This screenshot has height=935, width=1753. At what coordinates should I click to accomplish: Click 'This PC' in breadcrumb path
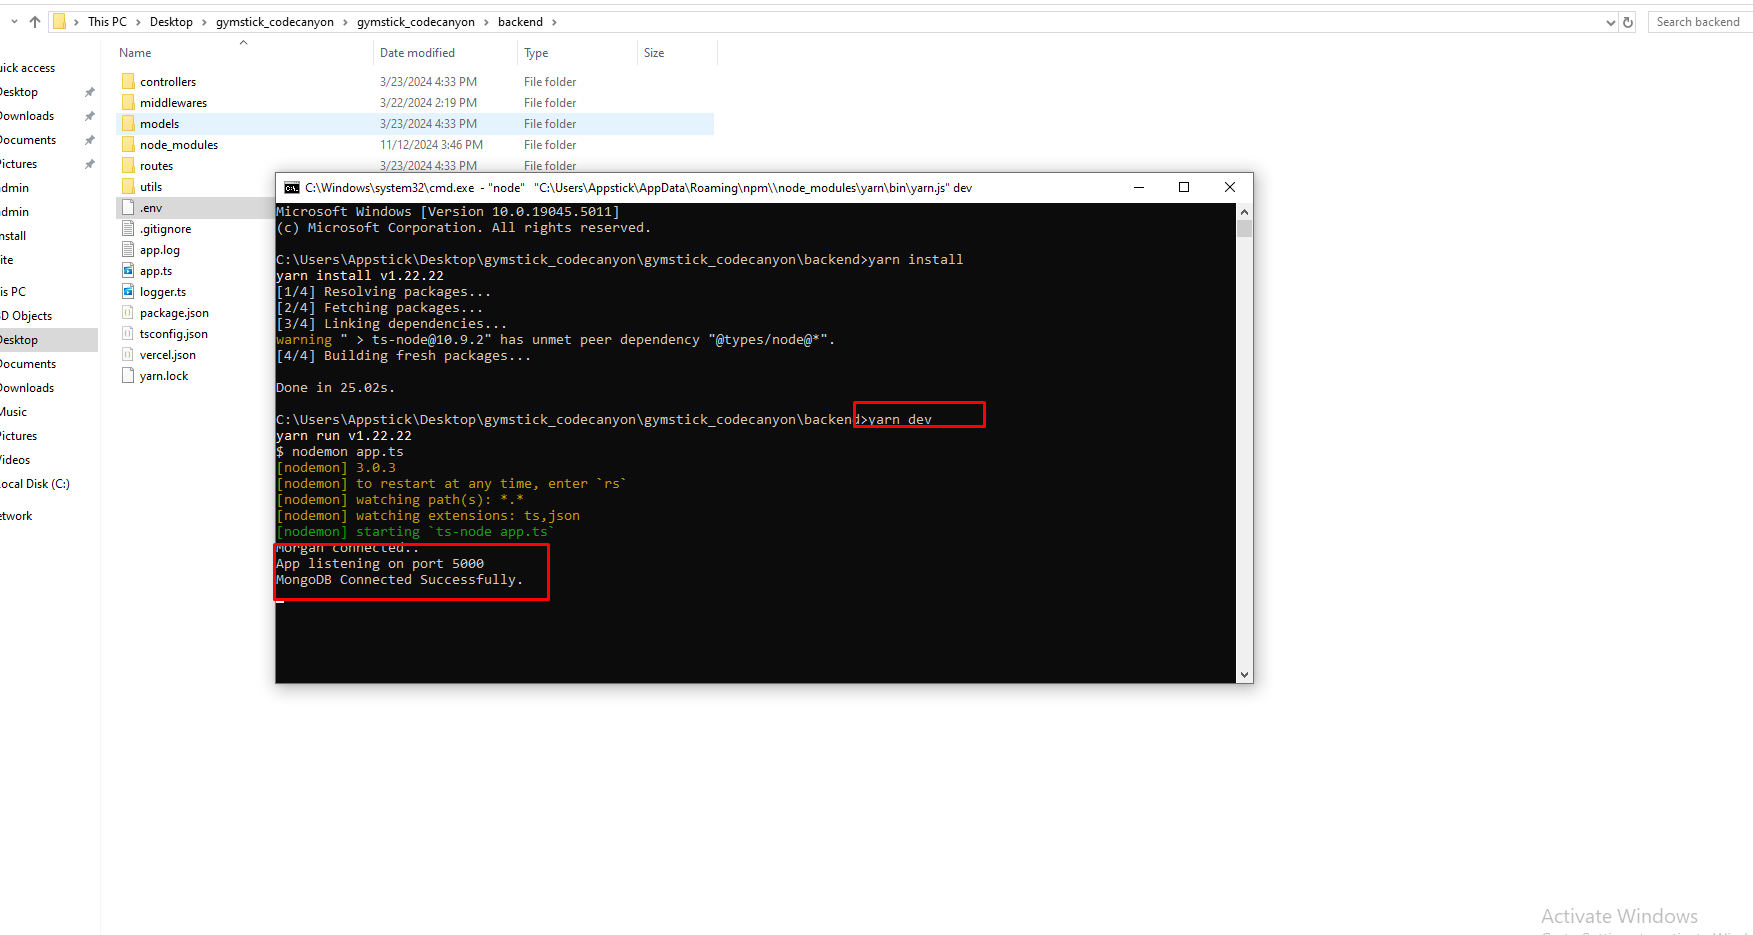[107, 22]
